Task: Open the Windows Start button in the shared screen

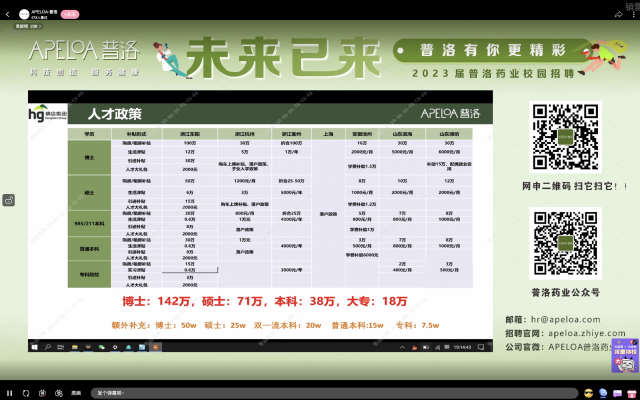Action: click(x=35, y=347)
